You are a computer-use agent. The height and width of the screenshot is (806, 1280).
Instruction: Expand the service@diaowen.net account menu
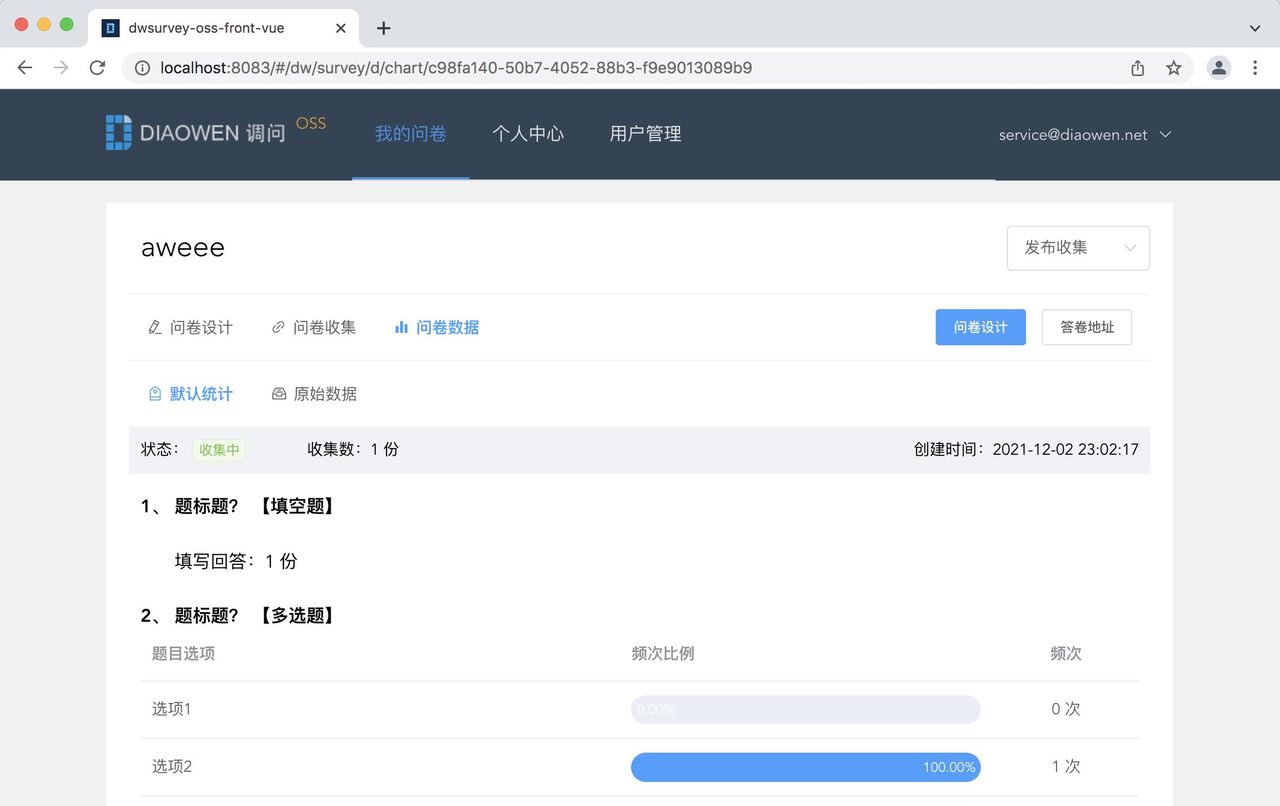pos(1085,134)
